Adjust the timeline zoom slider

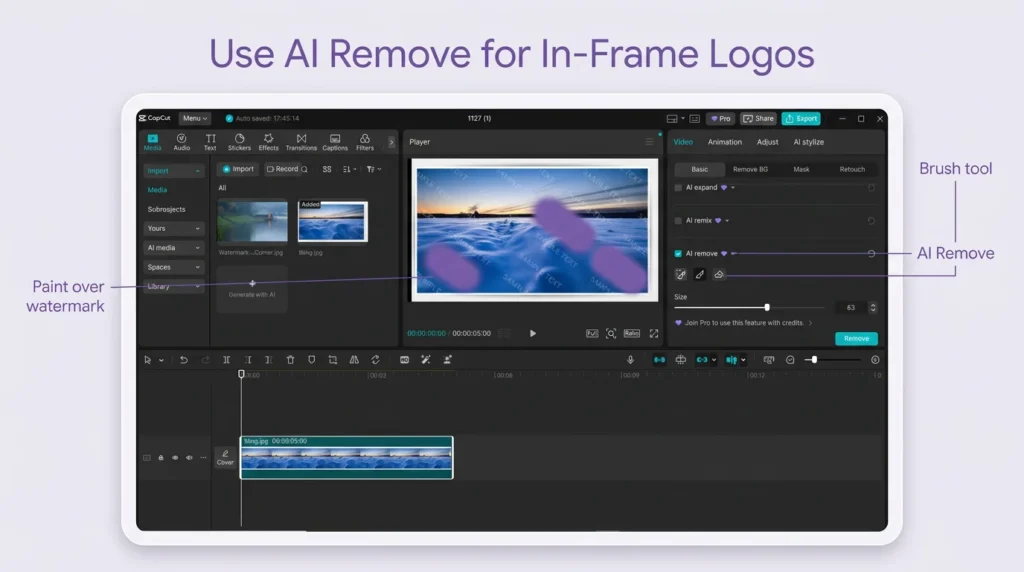[x=833, y=360]
